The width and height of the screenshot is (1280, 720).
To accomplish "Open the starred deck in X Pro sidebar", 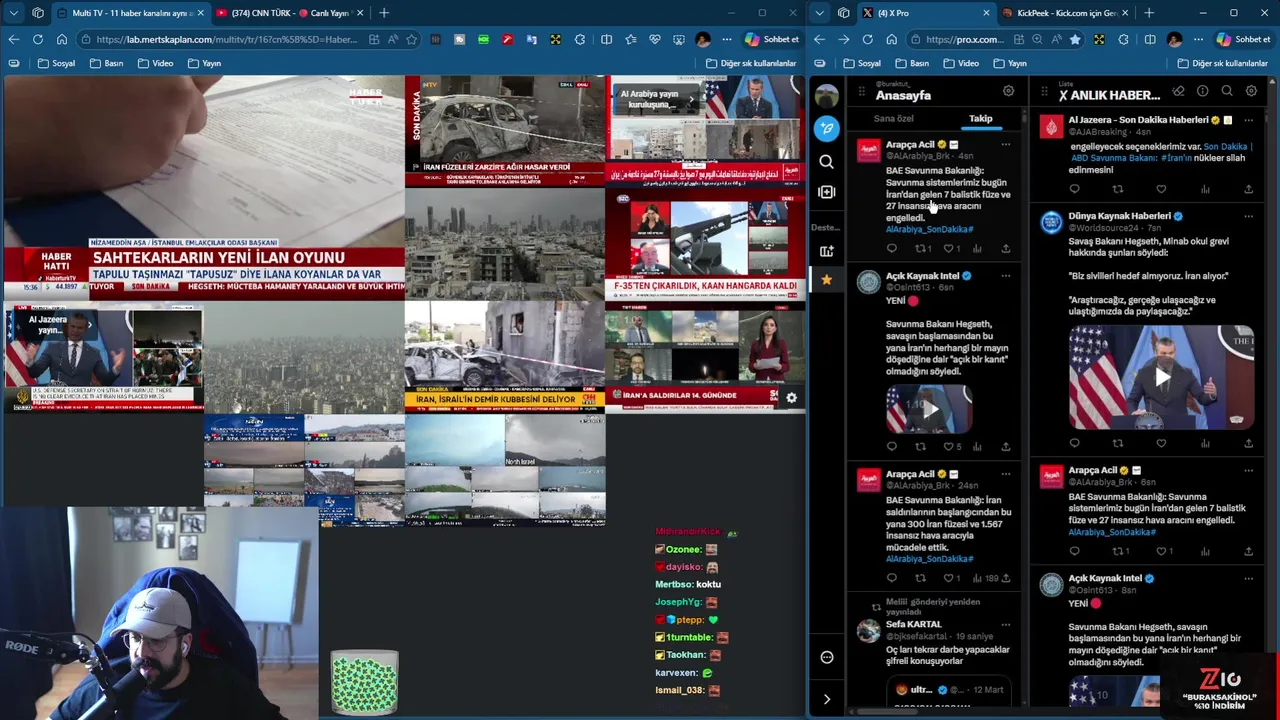I will tap(826, 280).
